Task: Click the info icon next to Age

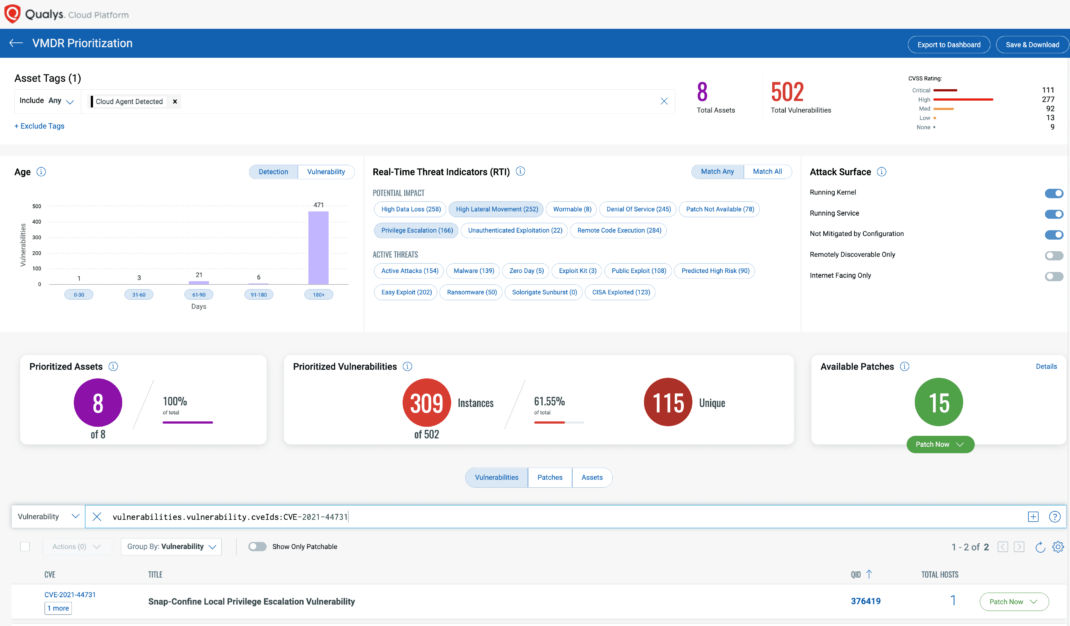Action: coord(41,172)
